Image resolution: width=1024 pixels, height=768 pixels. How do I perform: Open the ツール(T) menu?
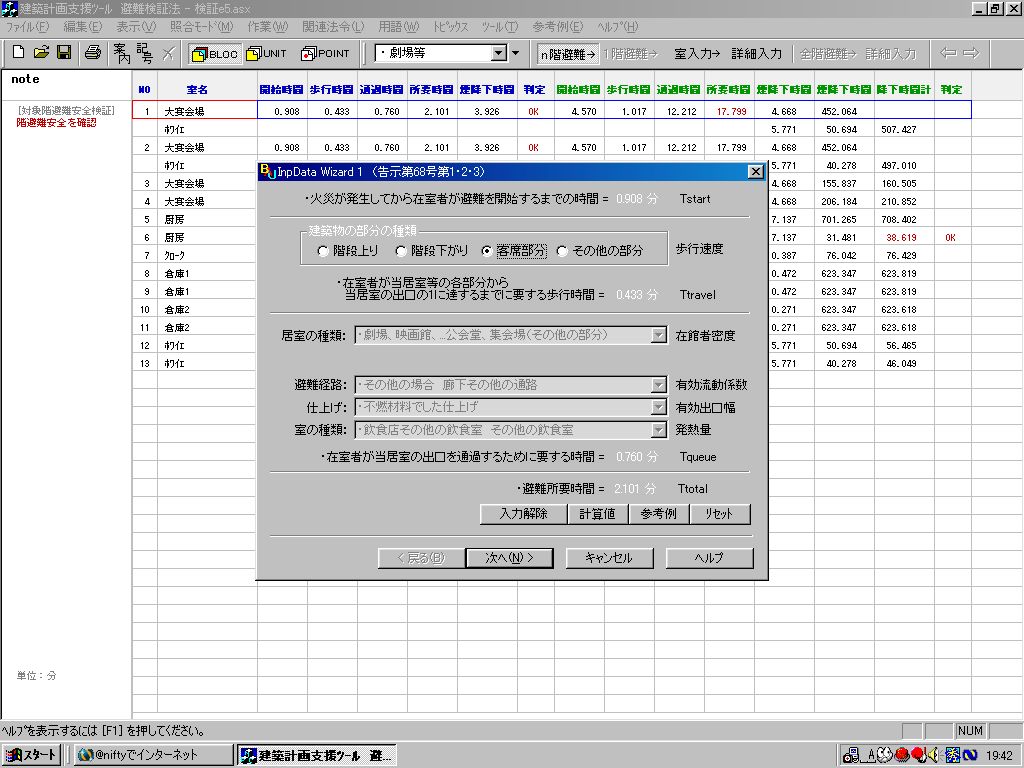tap(500, 27)
